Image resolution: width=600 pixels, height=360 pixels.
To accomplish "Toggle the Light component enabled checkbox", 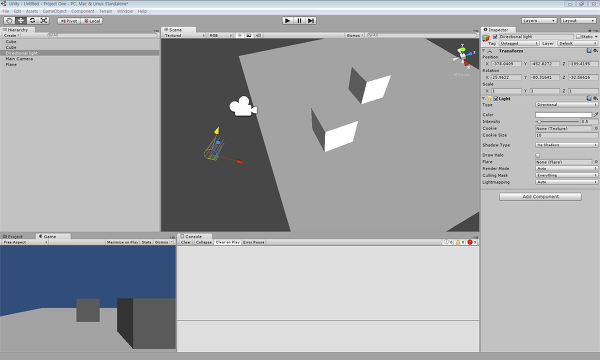I will tap(496, 99).
